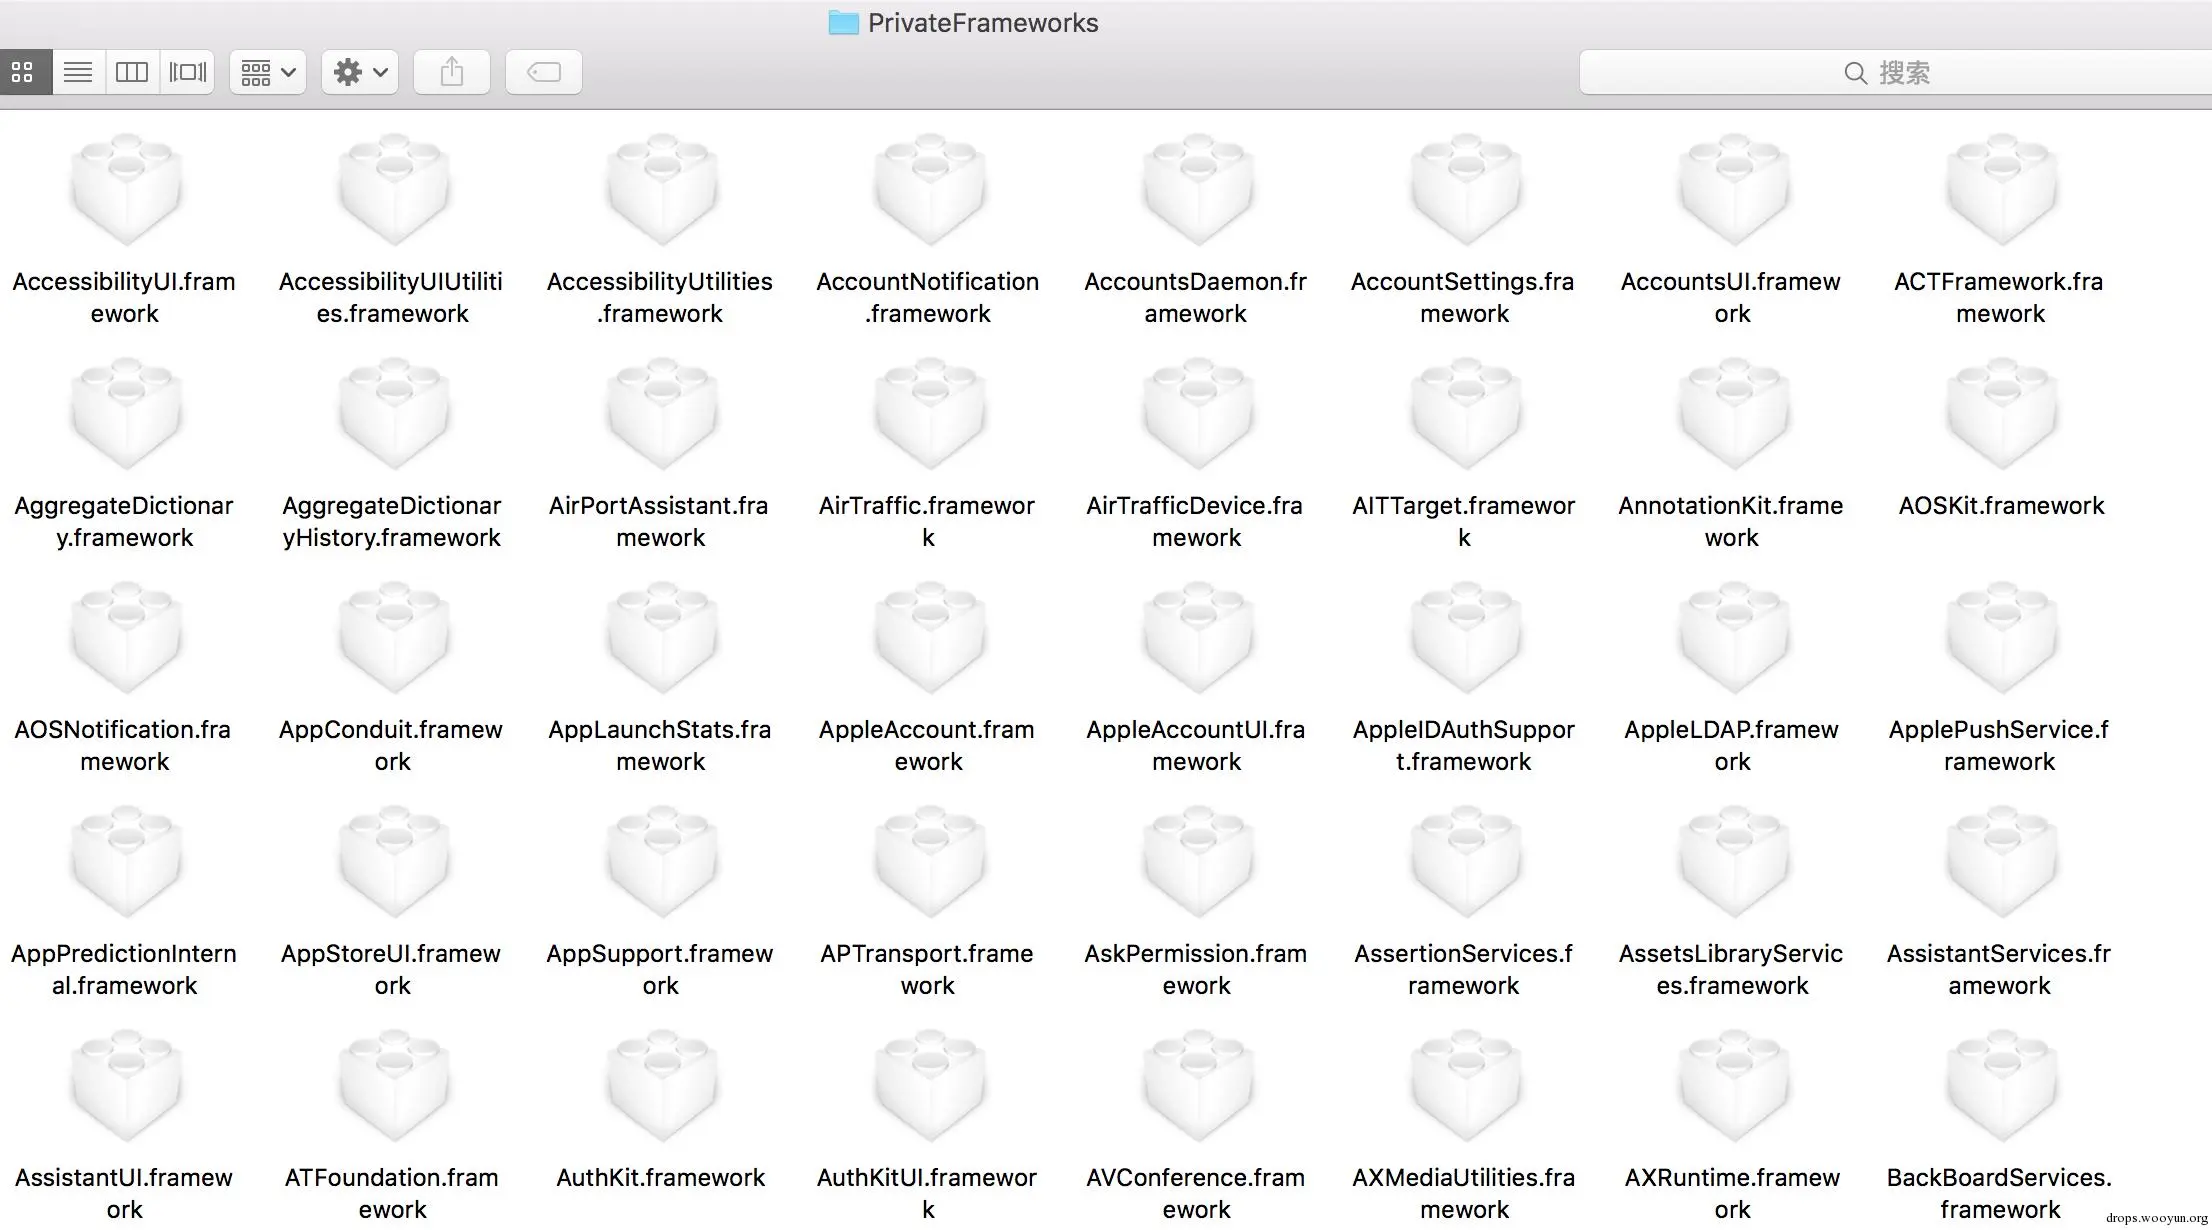Switch to icon view mode
The width and height of the screenshot is (2212, 1230).
click(23, 72)
